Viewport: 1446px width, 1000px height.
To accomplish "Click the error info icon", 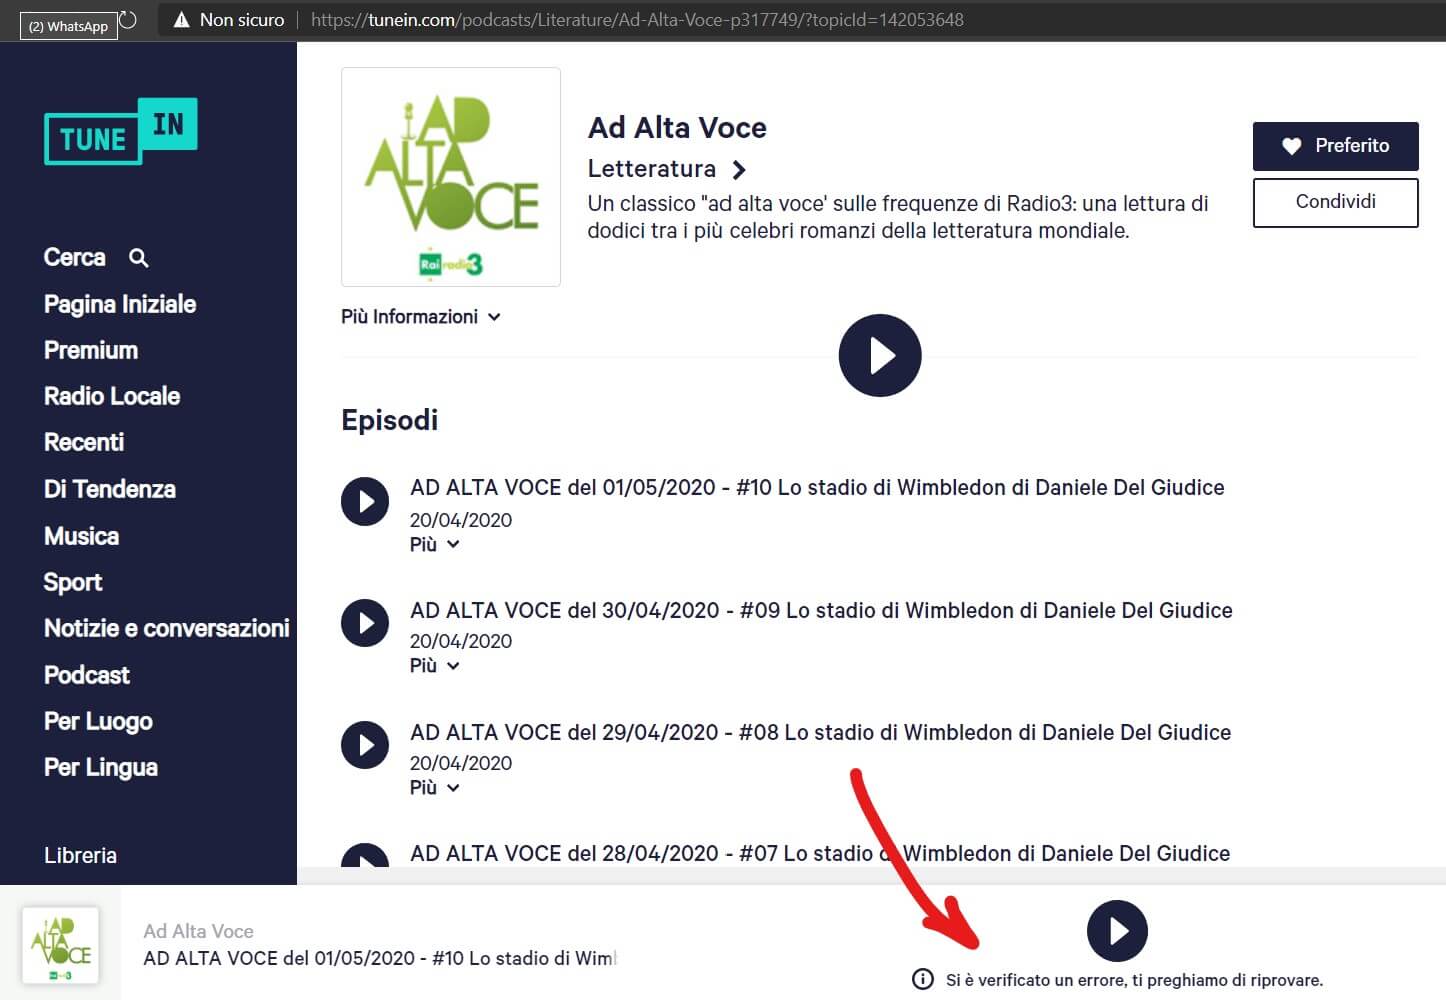I will tap(922, 979).
